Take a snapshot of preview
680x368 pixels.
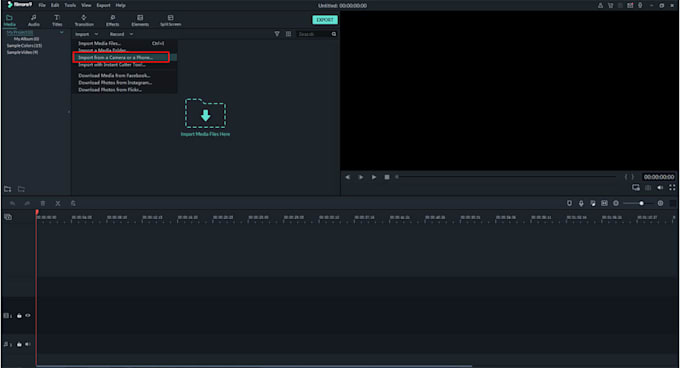tap(648, 188)
